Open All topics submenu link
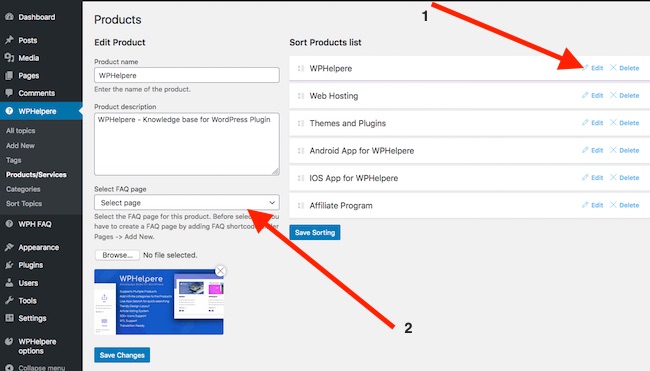 point(20,131)
